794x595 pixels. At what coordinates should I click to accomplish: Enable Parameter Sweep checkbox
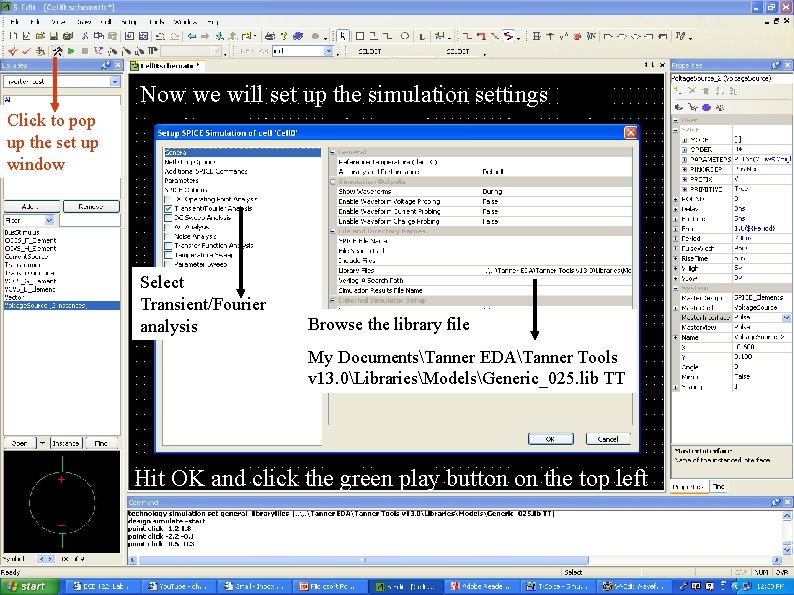168,264
